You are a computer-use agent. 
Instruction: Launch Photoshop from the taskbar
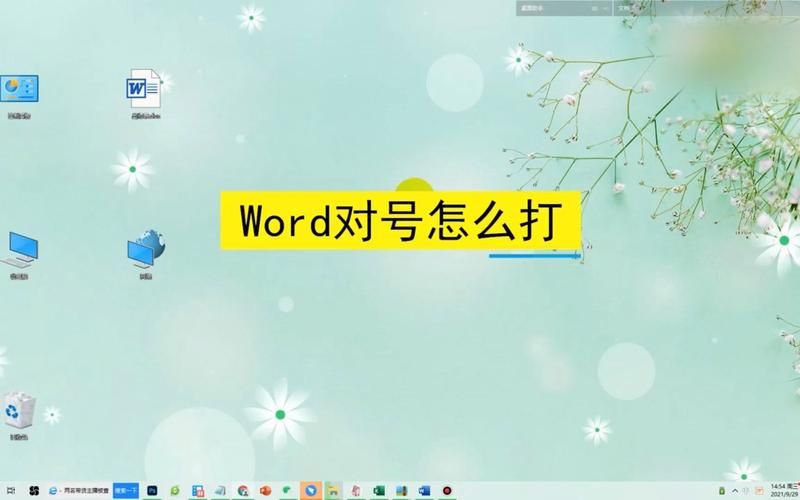pos(152,491)
